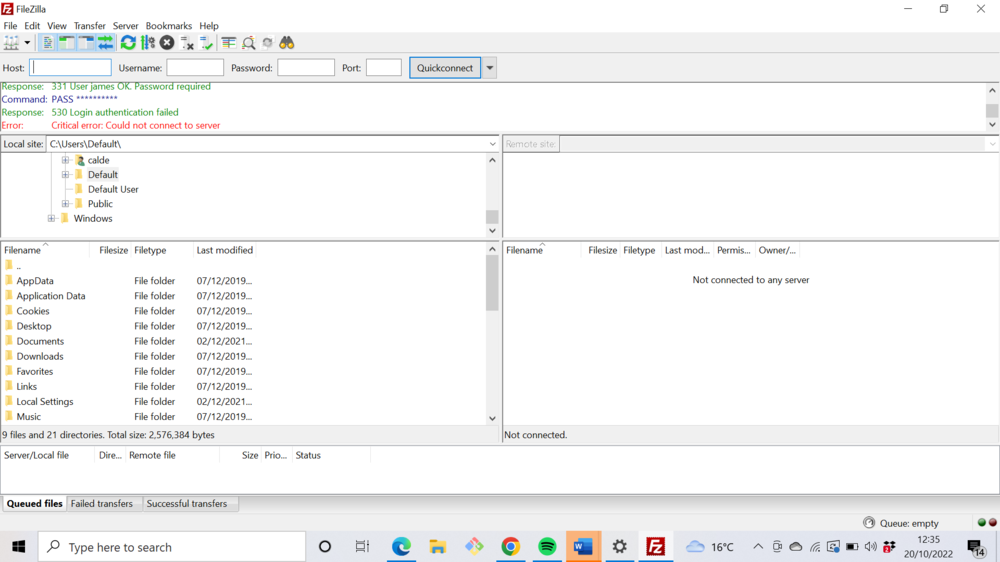
Task: Open the Site Manager dropdown arrow
Action: click(27, 43)
